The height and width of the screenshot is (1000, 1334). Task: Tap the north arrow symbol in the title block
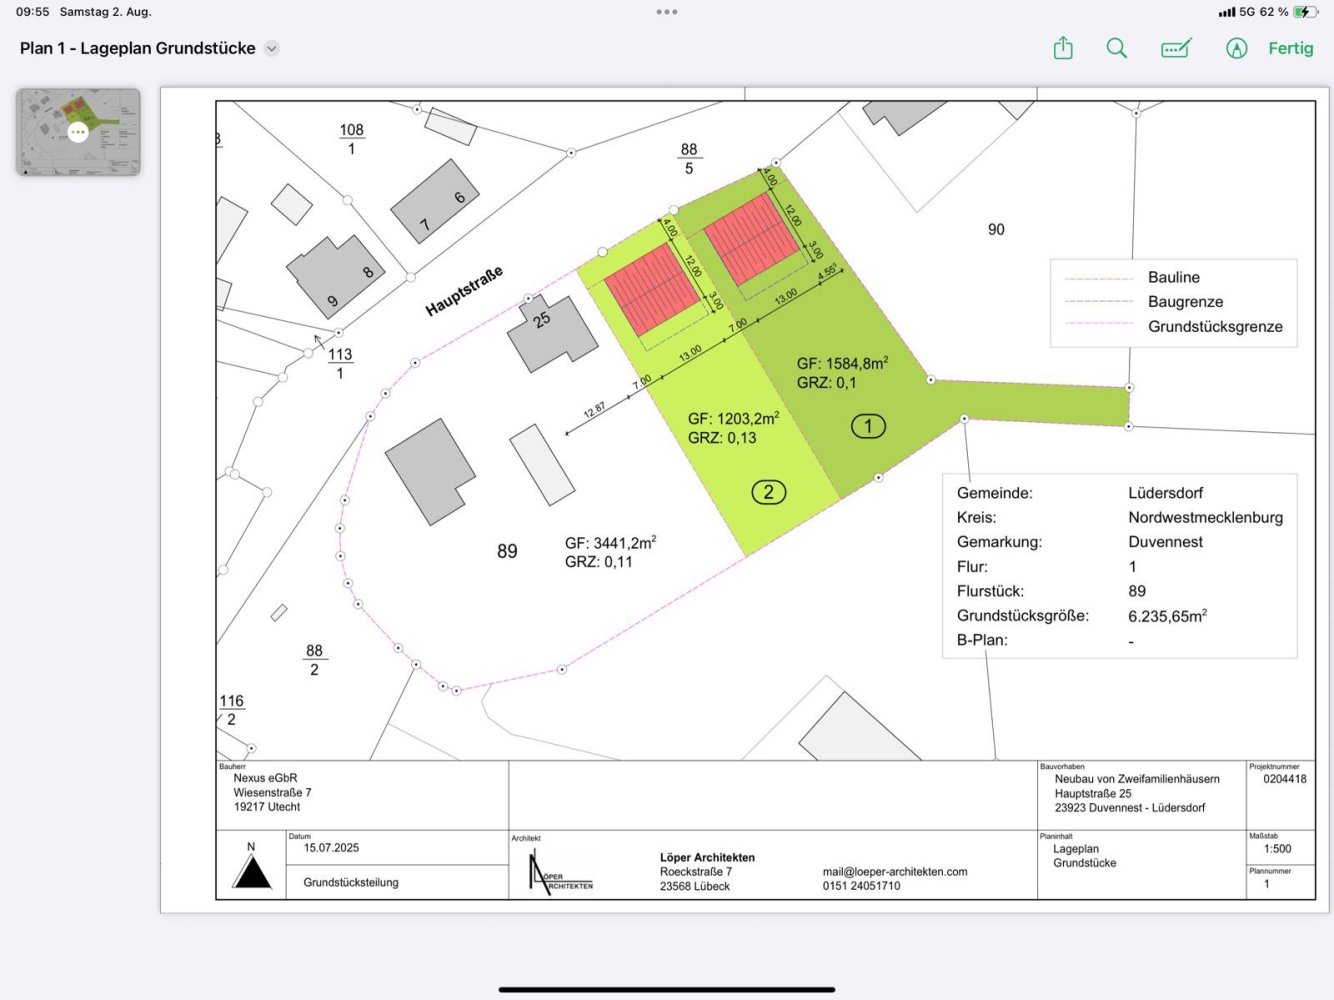[x=252, y=872]
